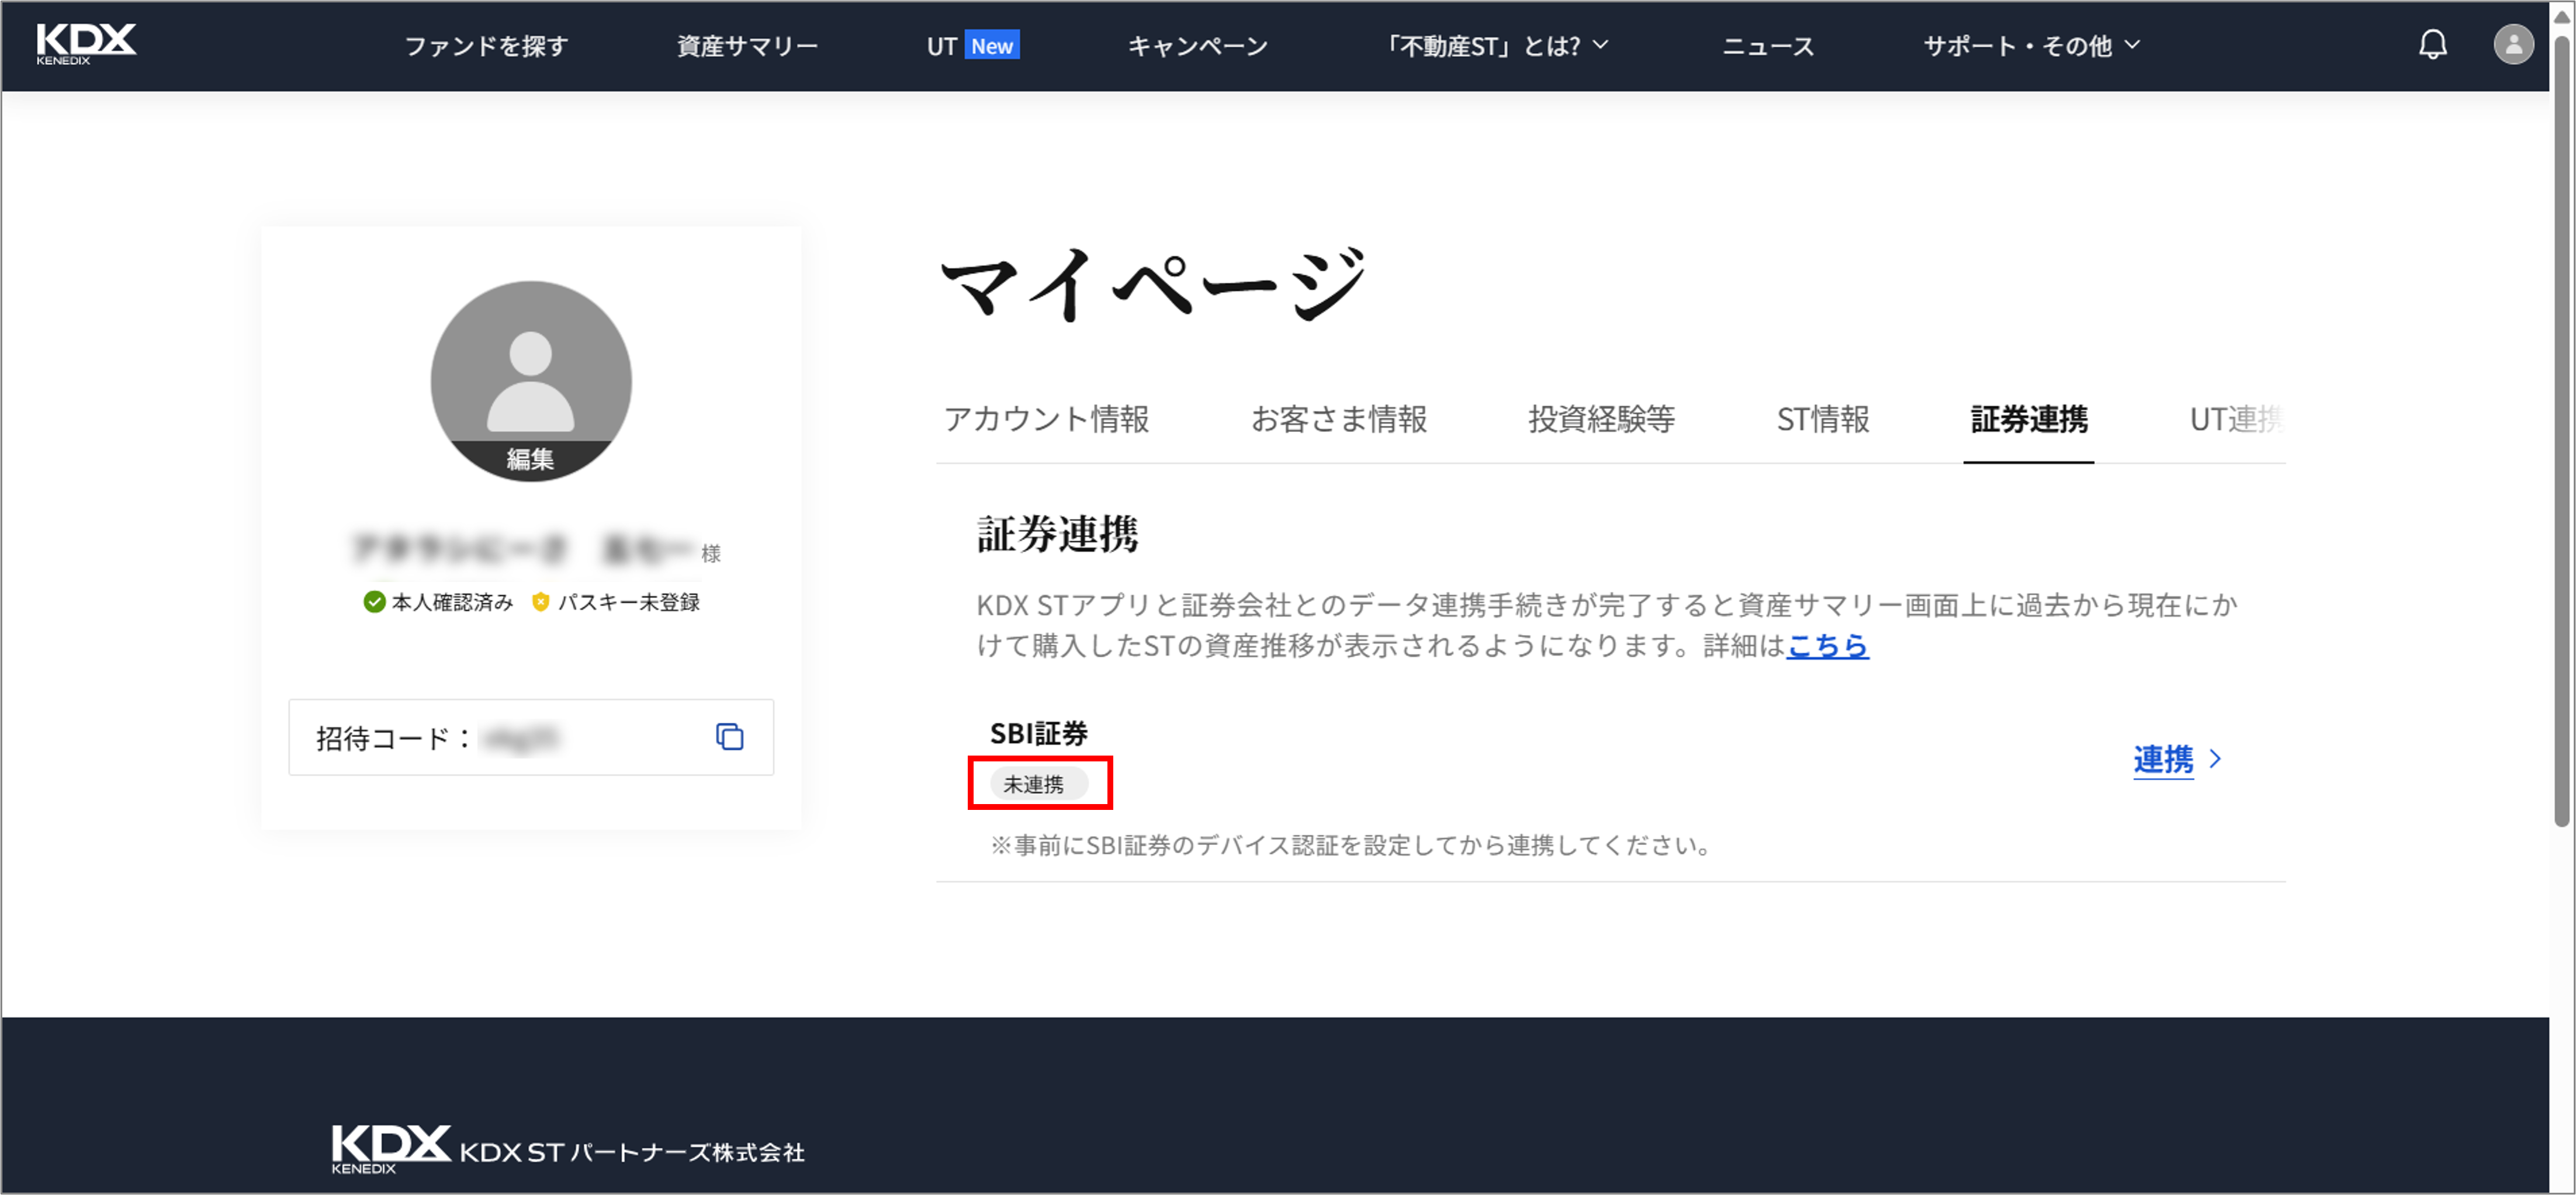Switch to アカウント情報 tab
Viewport: 2576px width, 1195px height.
1047,419
